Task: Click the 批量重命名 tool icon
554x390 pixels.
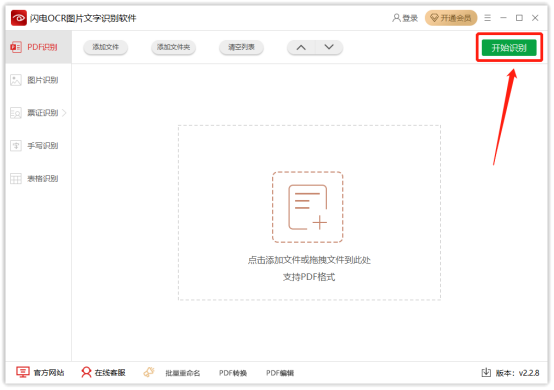Action: point(149,372)
